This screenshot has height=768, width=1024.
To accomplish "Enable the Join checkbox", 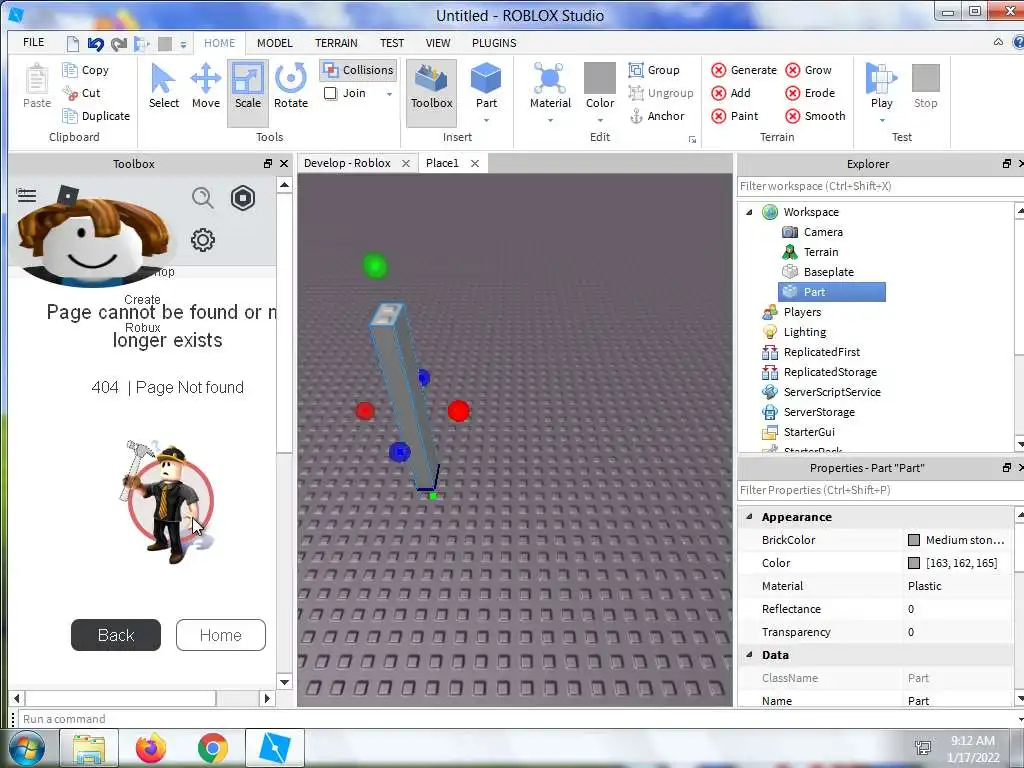I will pos(330,93).
